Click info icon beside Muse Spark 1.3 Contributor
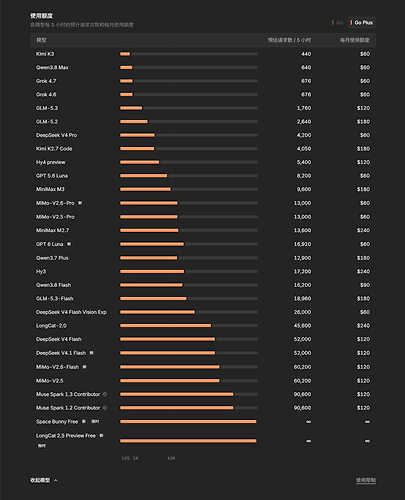This screenshot has height=500, width=405. coord(105,394)
